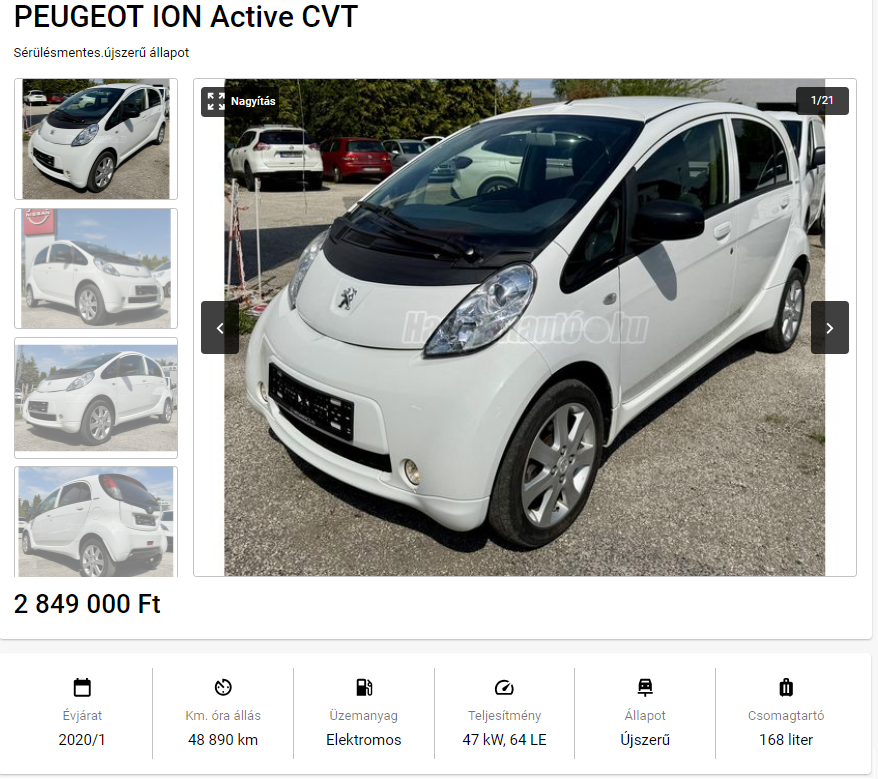Select the third thumbnail of side-front view

pyautogui.click(x=96, y=398)
